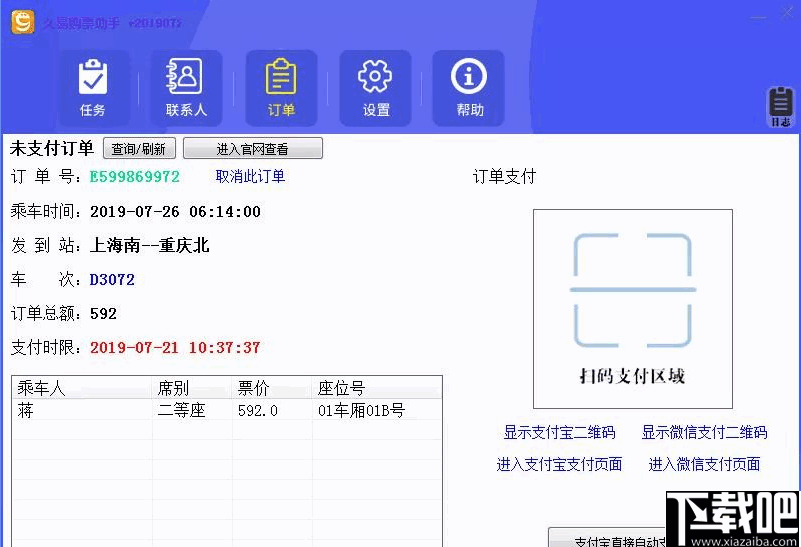Show WeChat QR code via 显示微信支付二维码
The image size is (801, 547).
[704, 432]
